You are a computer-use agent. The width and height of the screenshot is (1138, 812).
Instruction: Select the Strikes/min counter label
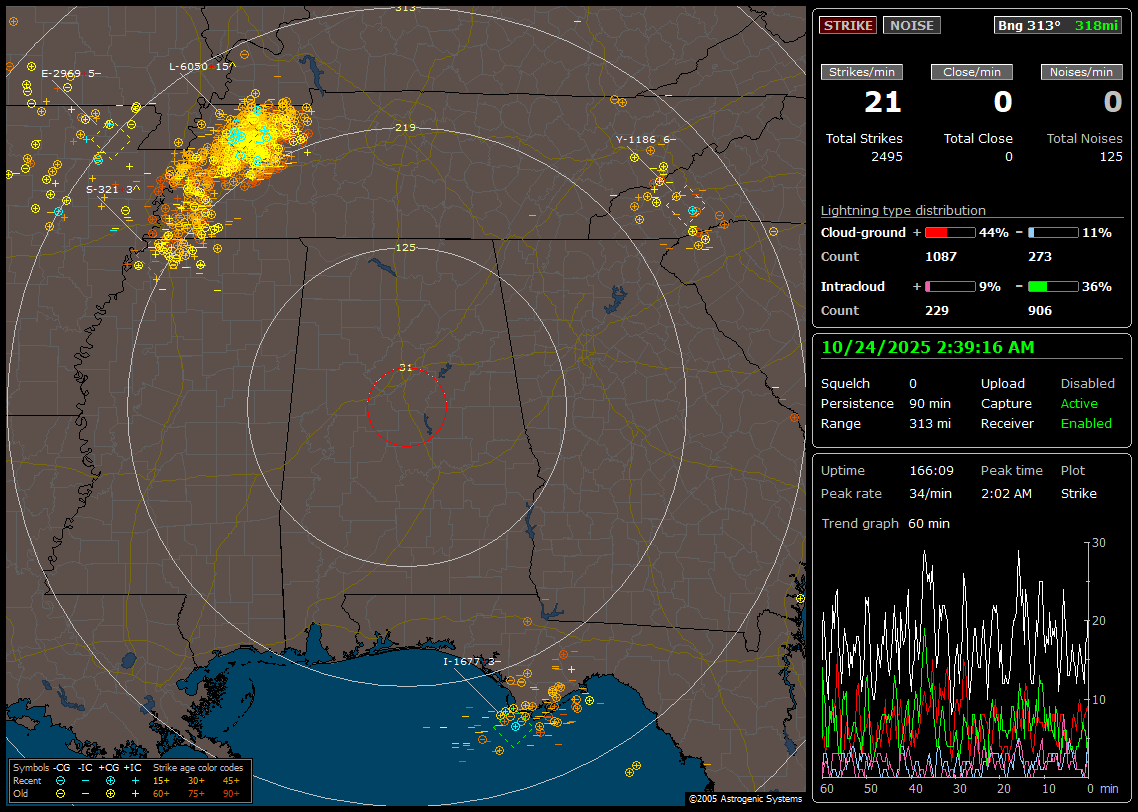point(862,72)
